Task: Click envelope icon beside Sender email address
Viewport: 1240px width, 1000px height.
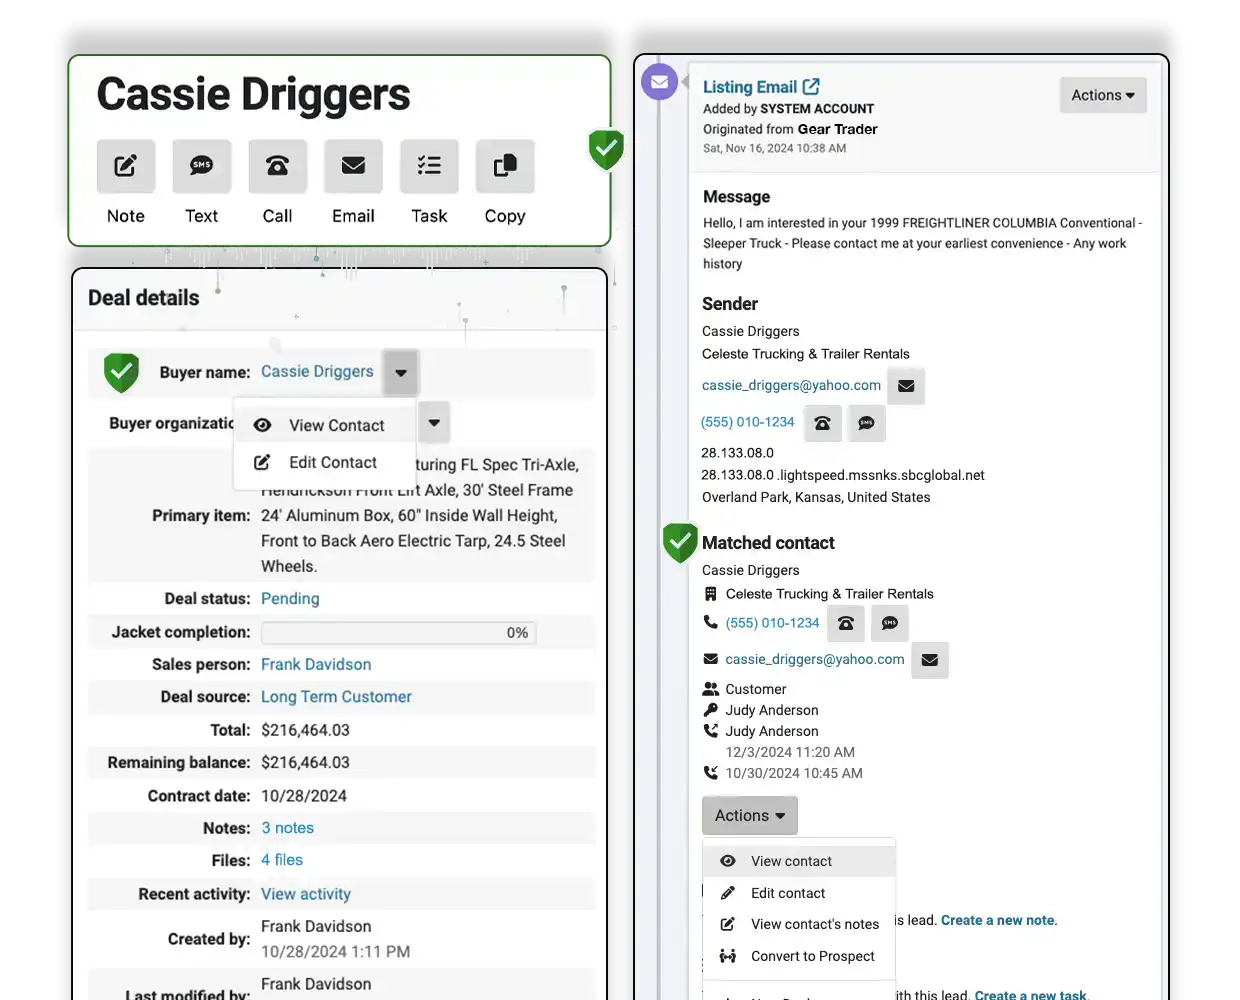Action: point(906,386)
